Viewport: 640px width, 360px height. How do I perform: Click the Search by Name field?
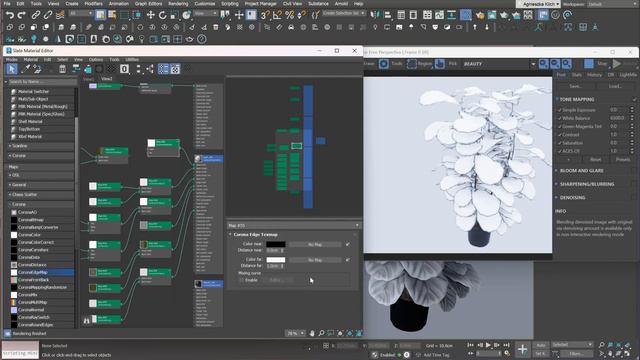pos(42,82)
